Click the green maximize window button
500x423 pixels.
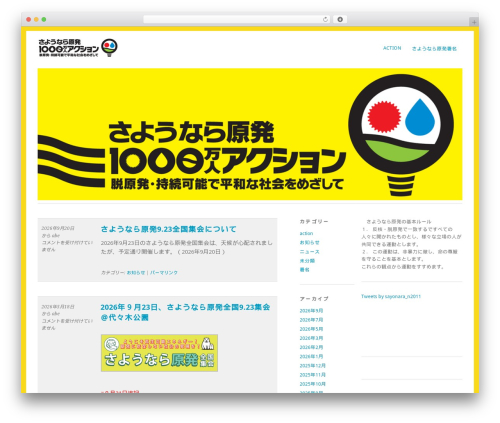coord(44,19)
